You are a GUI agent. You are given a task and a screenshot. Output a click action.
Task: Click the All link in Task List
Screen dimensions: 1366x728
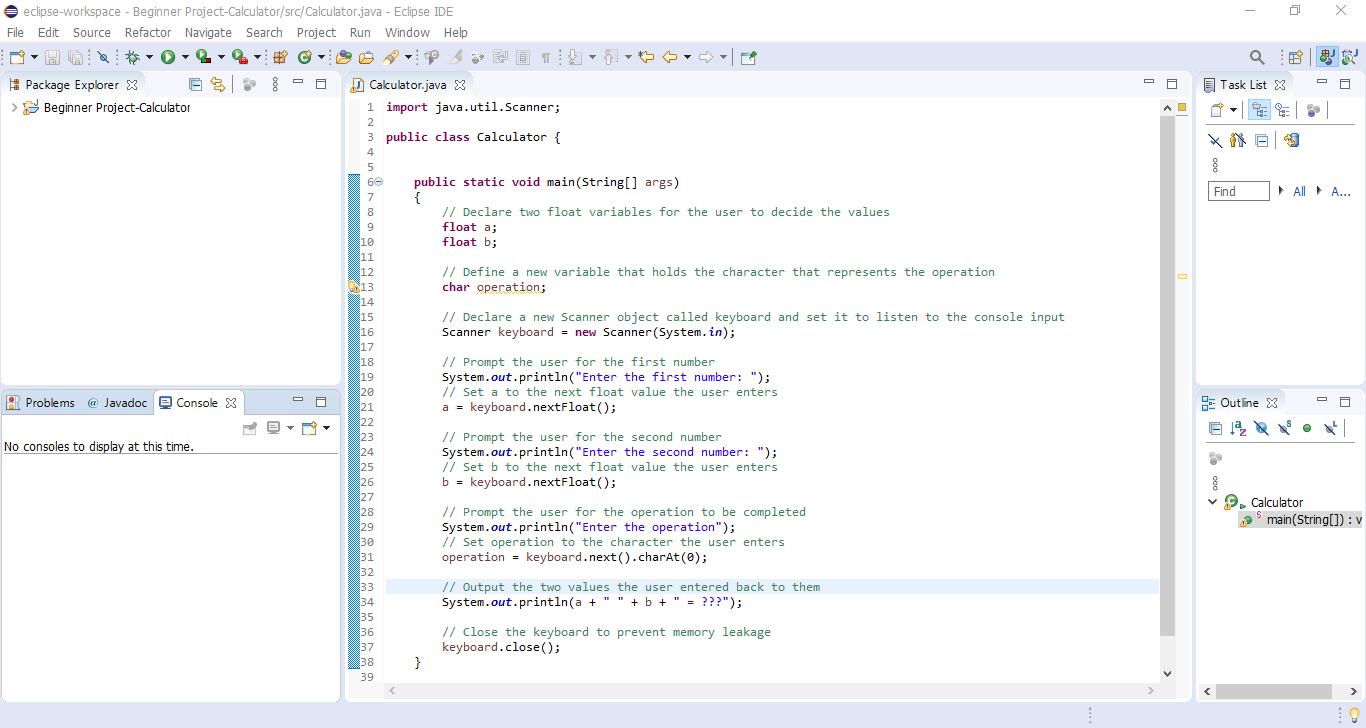(1299, 190)
